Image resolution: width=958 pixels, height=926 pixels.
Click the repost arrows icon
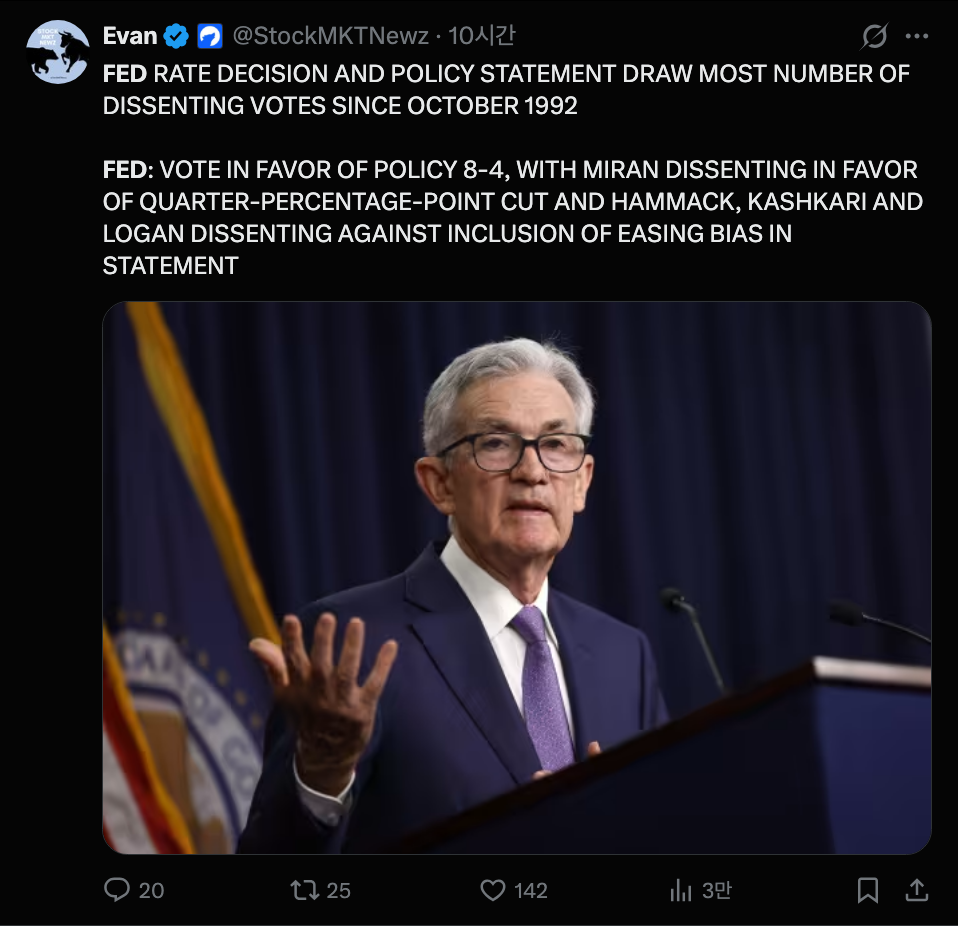tap(303, 889)
